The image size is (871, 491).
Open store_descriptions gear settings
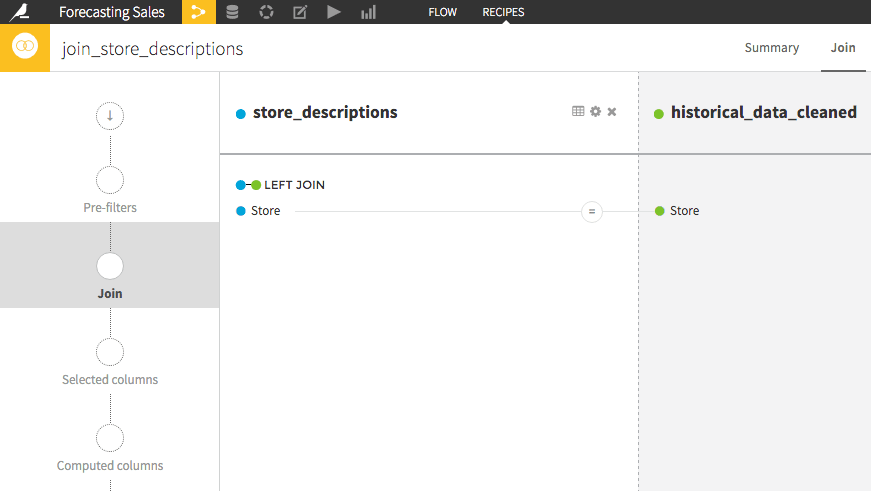pos(595,111)
